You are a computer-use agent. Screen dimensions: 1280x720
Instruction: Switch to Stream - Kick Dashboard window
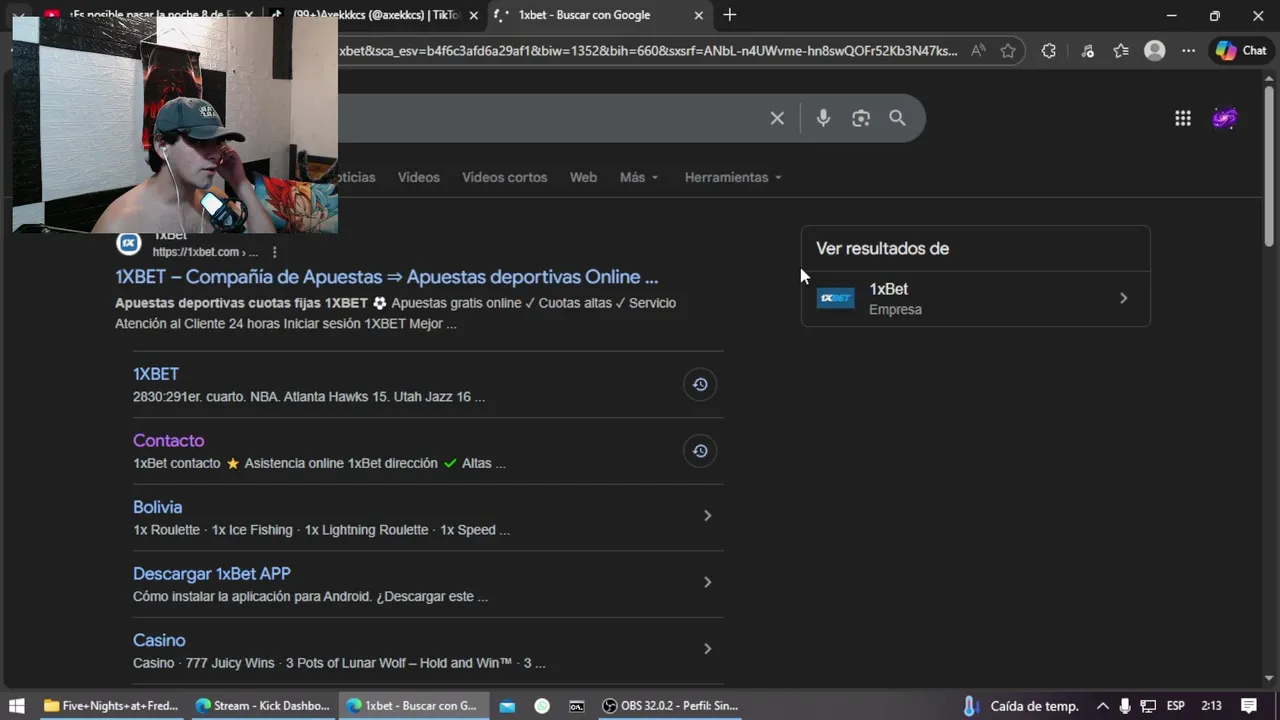pos(262,705)
